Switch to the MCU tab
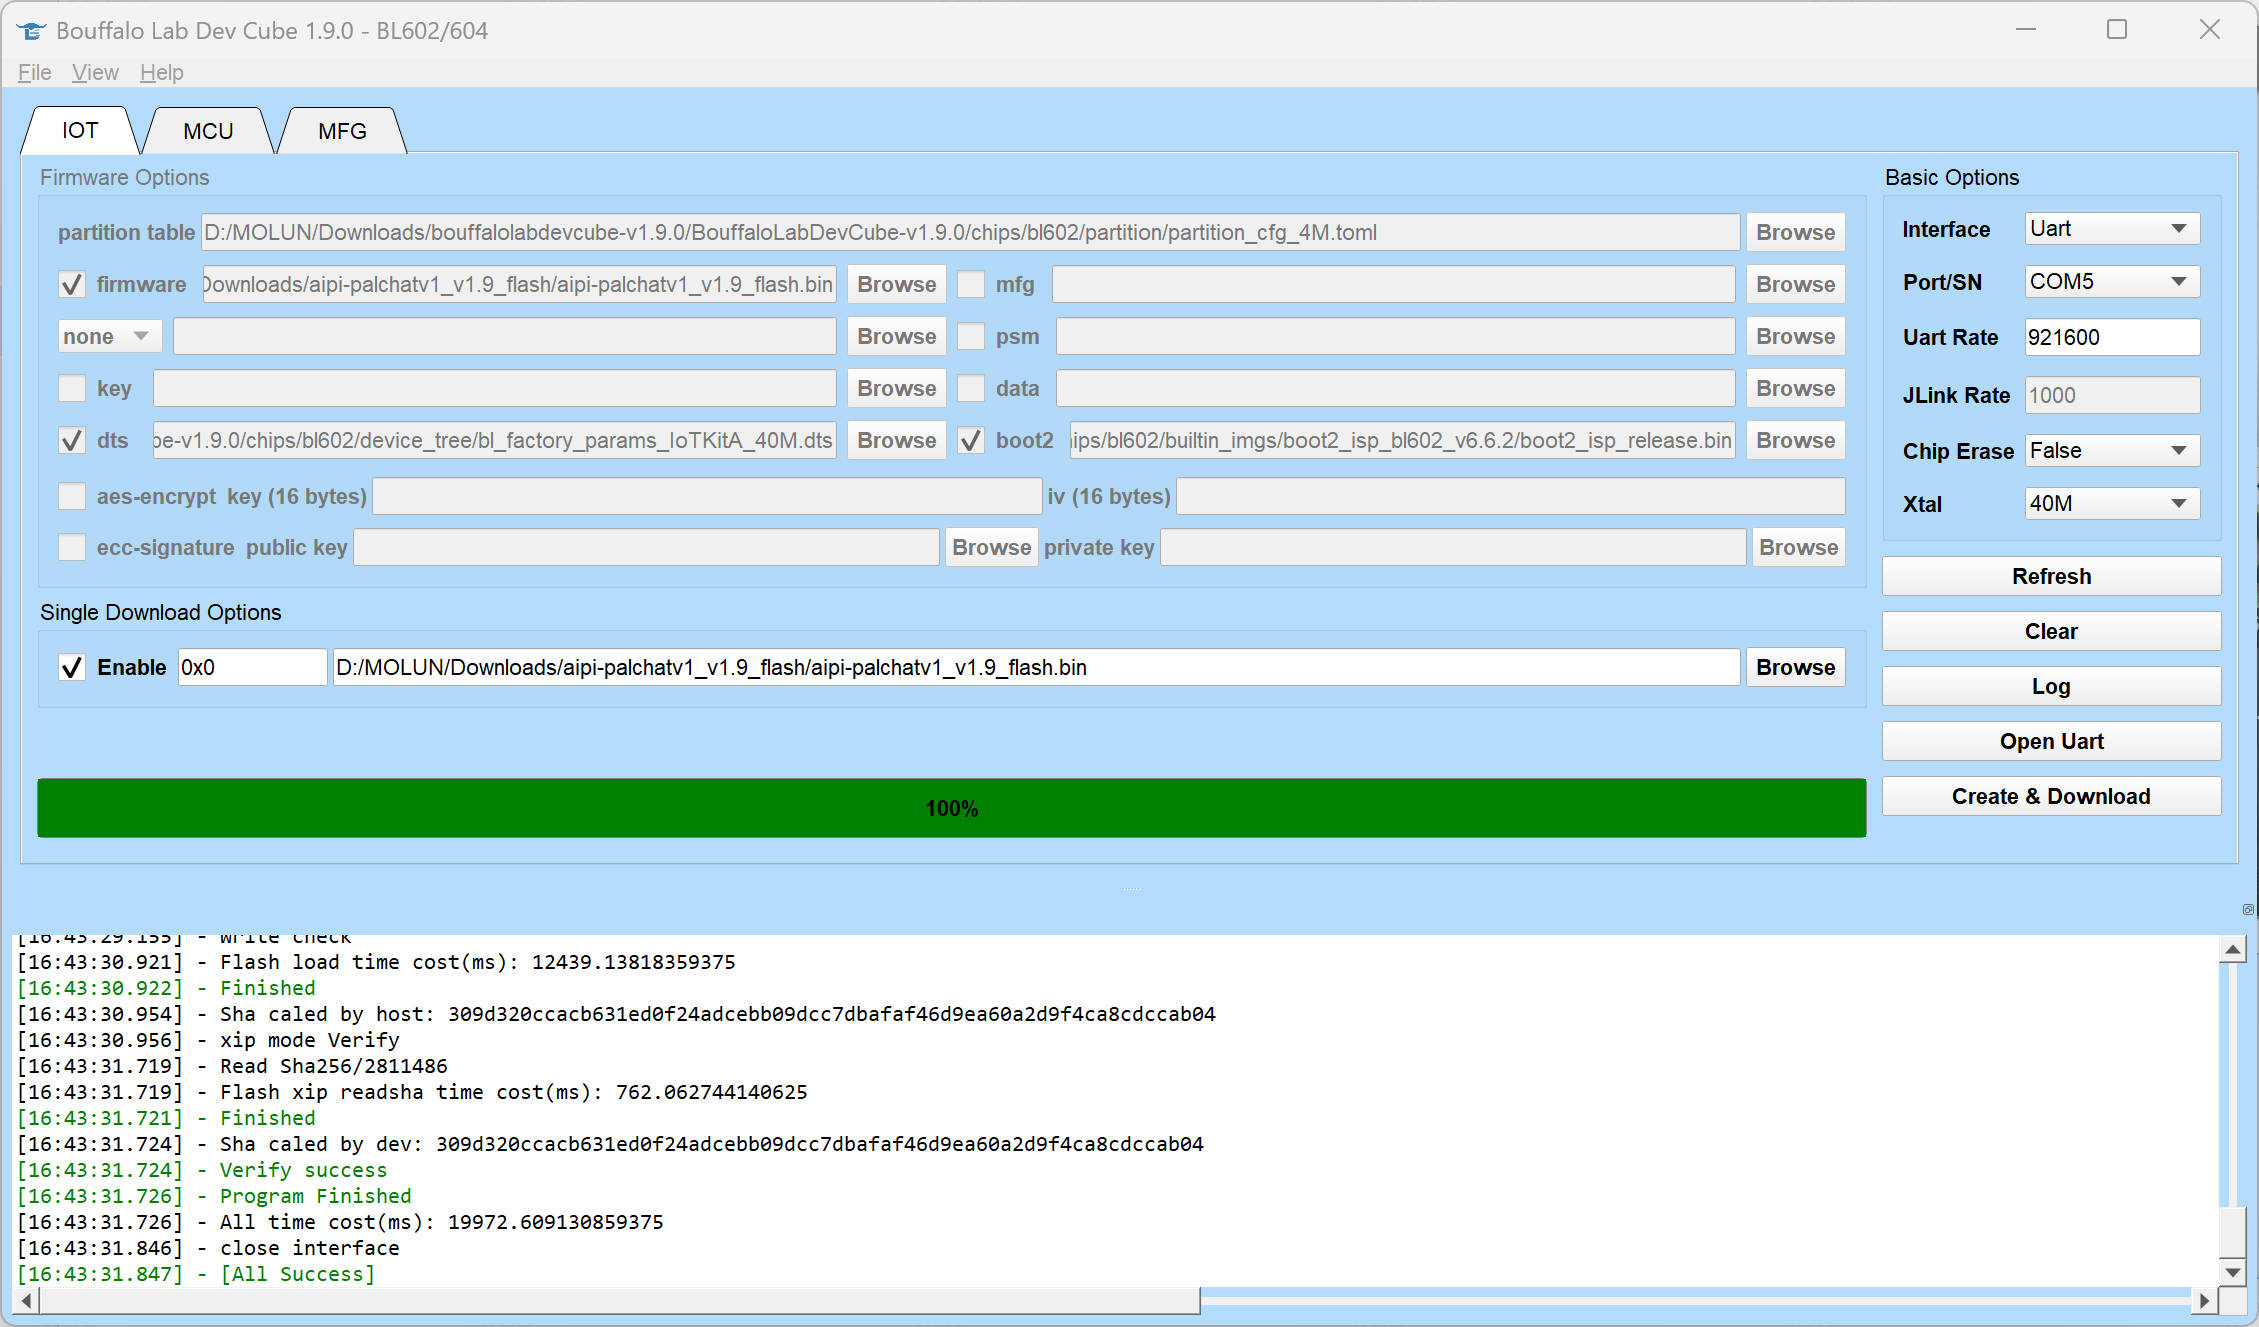The height and width of the screenshot is (1327, 2259). (208, 131)
